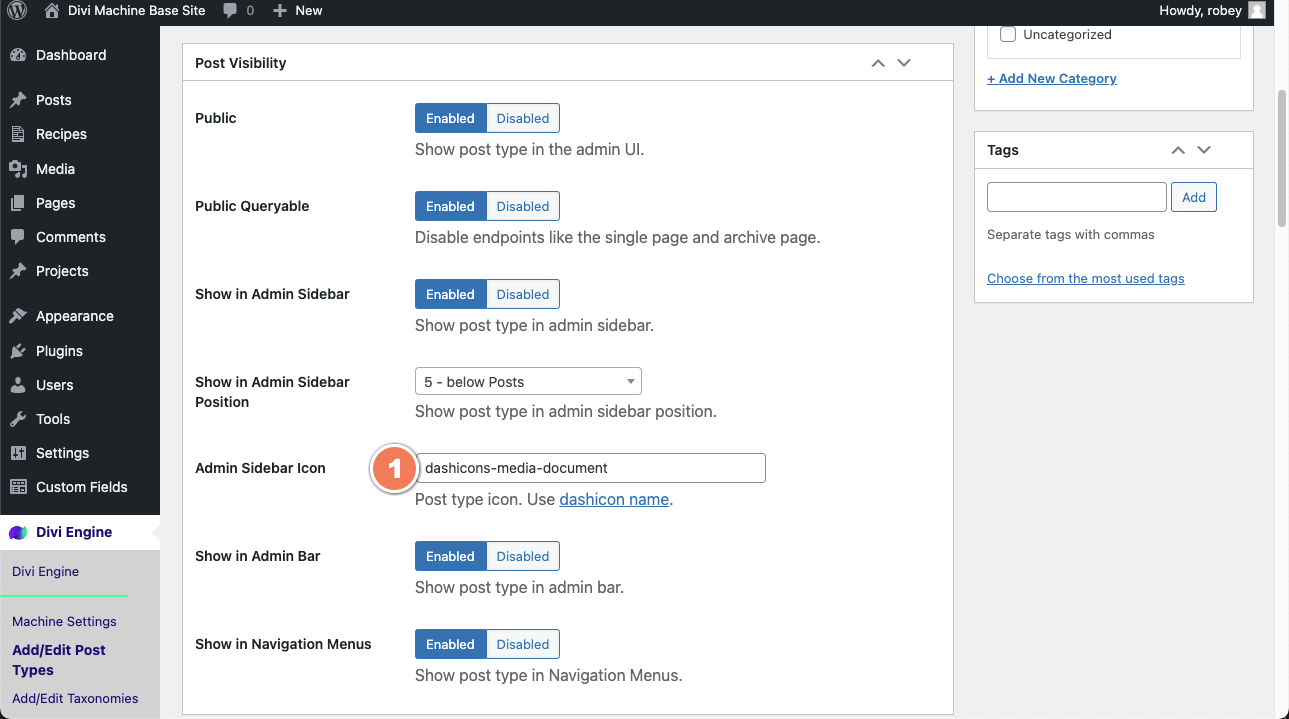Click the Appearance paintbrush icon

coord(18,316)
